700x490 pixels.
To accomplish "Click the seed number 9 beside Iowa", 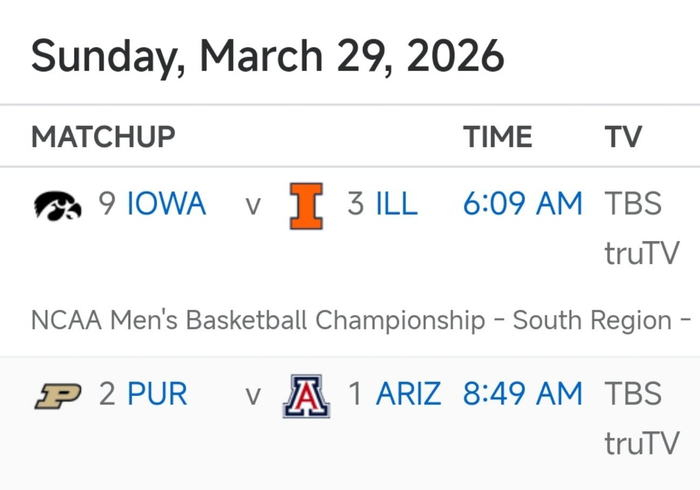I will 107,204.
